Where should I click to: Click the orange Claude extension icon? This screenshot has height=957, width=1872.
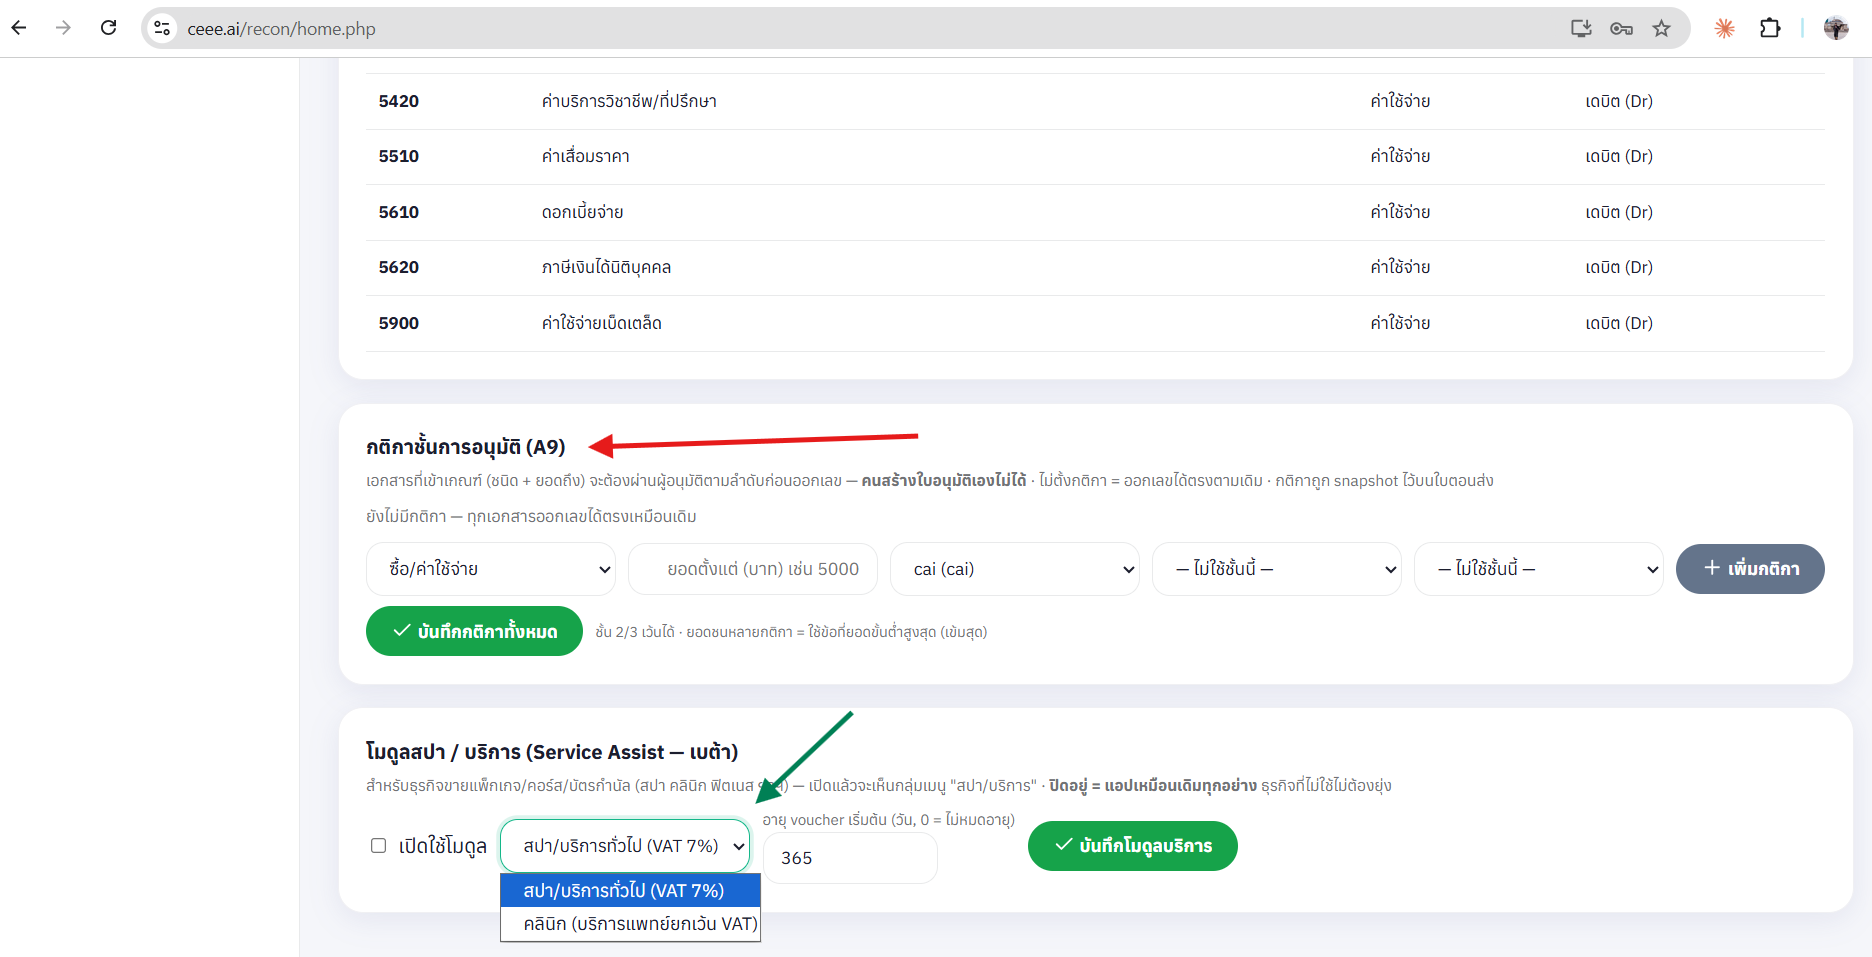[1724, 28]
